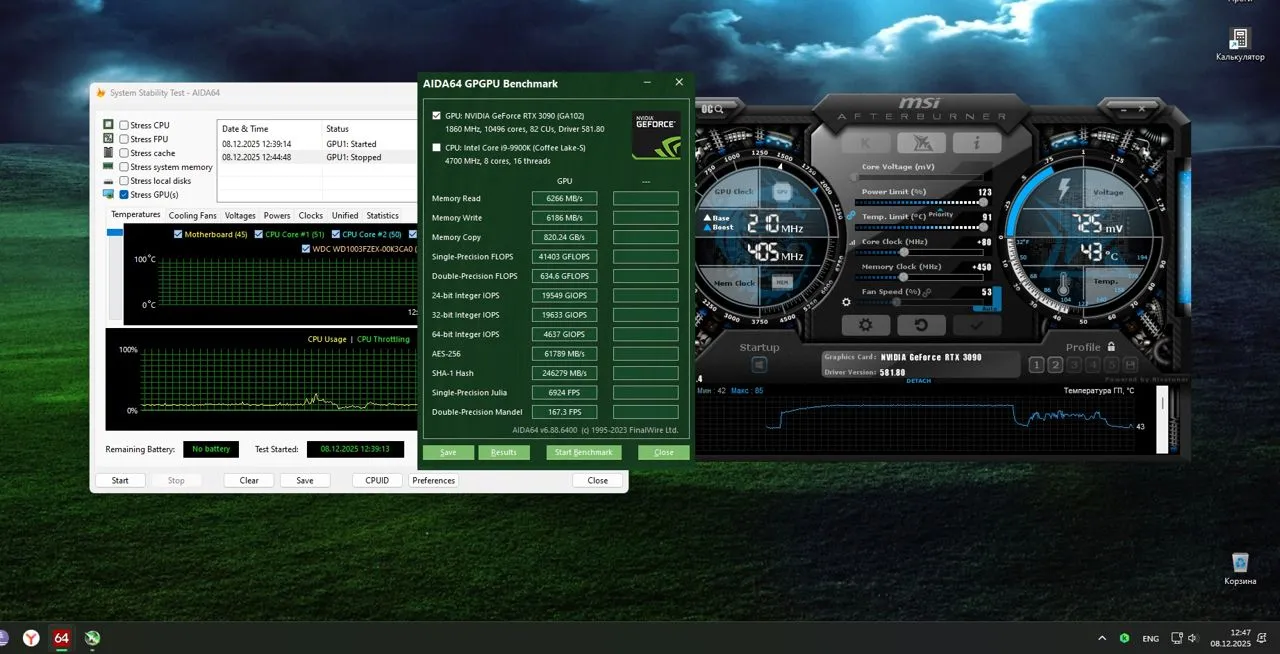
Task: Click DETACH link under driver version
Action: [x=918, y=381]
